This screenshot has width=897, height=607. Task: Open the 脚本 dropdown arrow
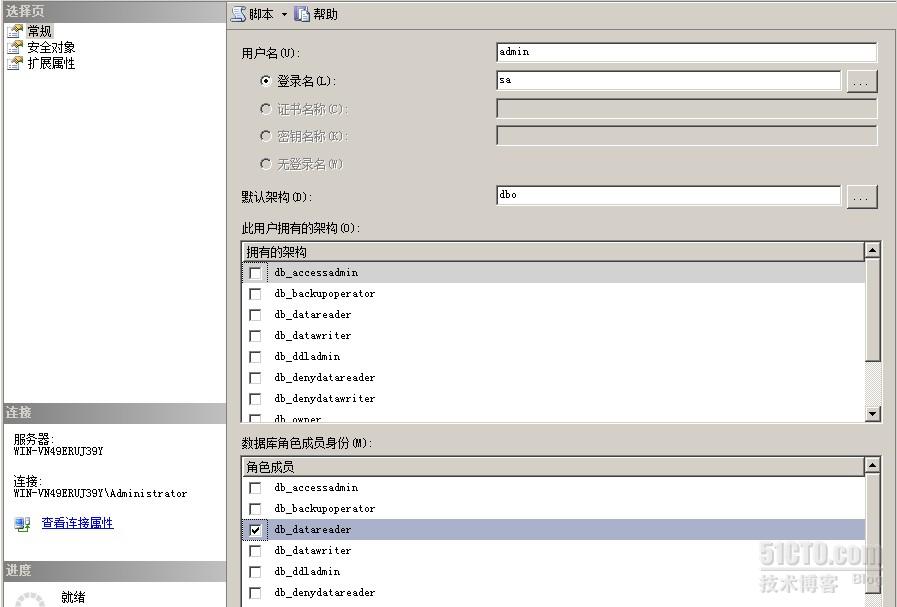pyautogui.click(x=284, y=15)
